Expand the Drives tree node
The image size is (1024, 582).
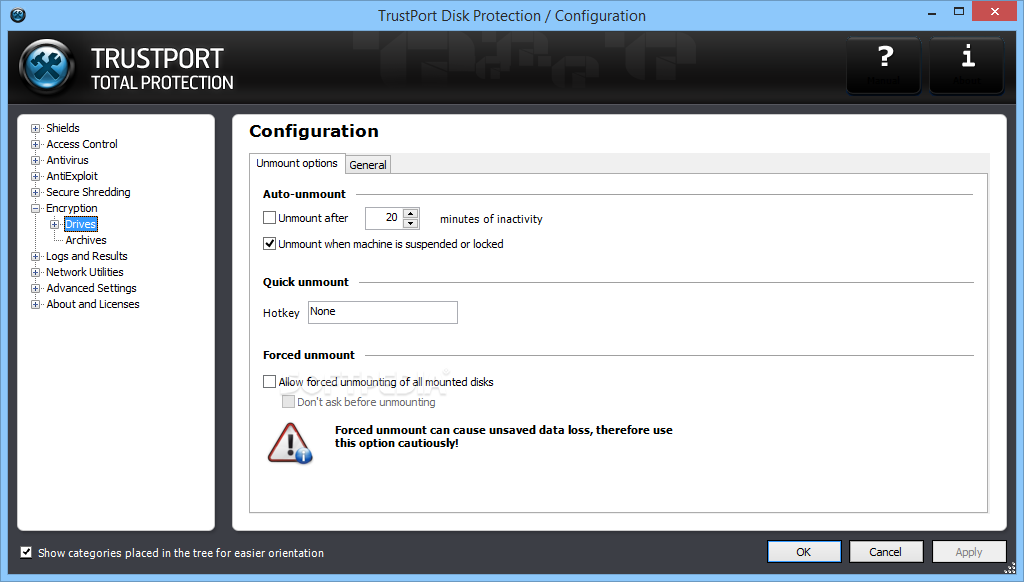tap(55, 225)
